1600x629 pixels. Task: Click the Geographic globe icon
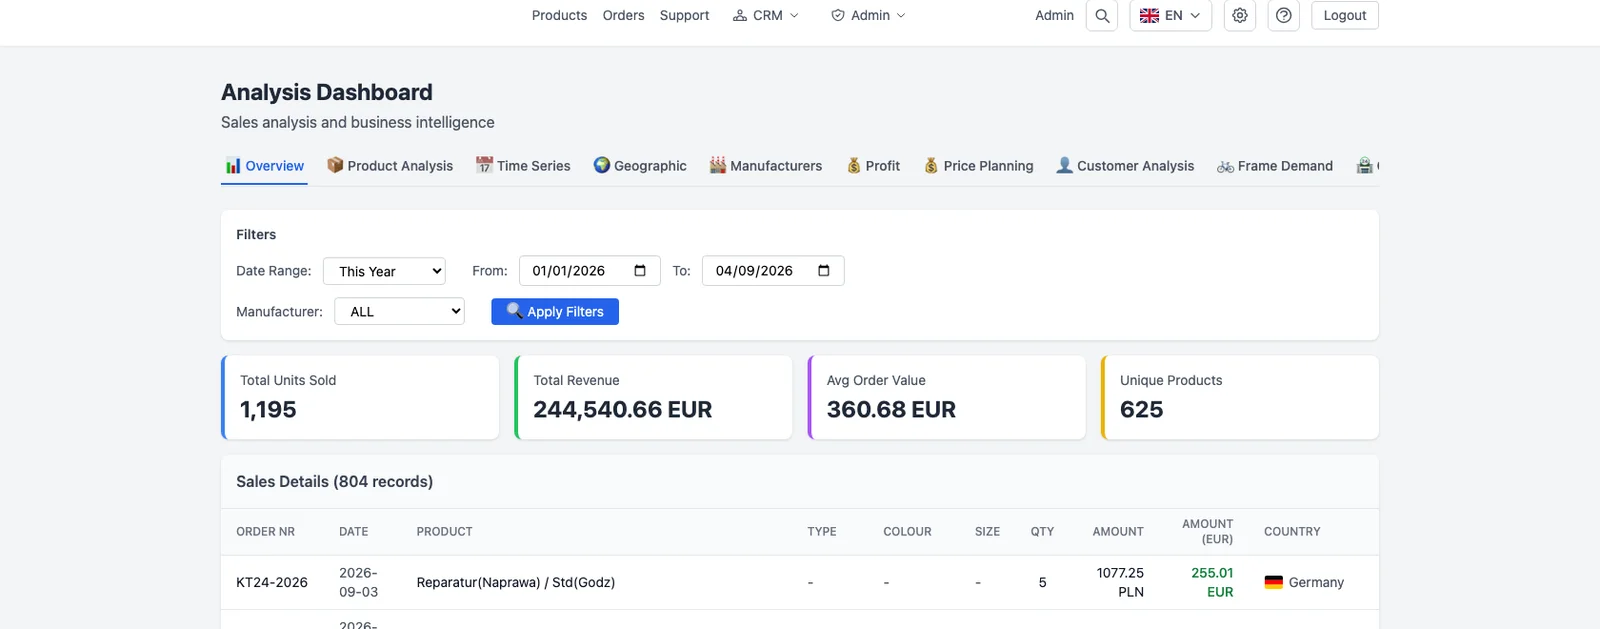pos(601,165)
